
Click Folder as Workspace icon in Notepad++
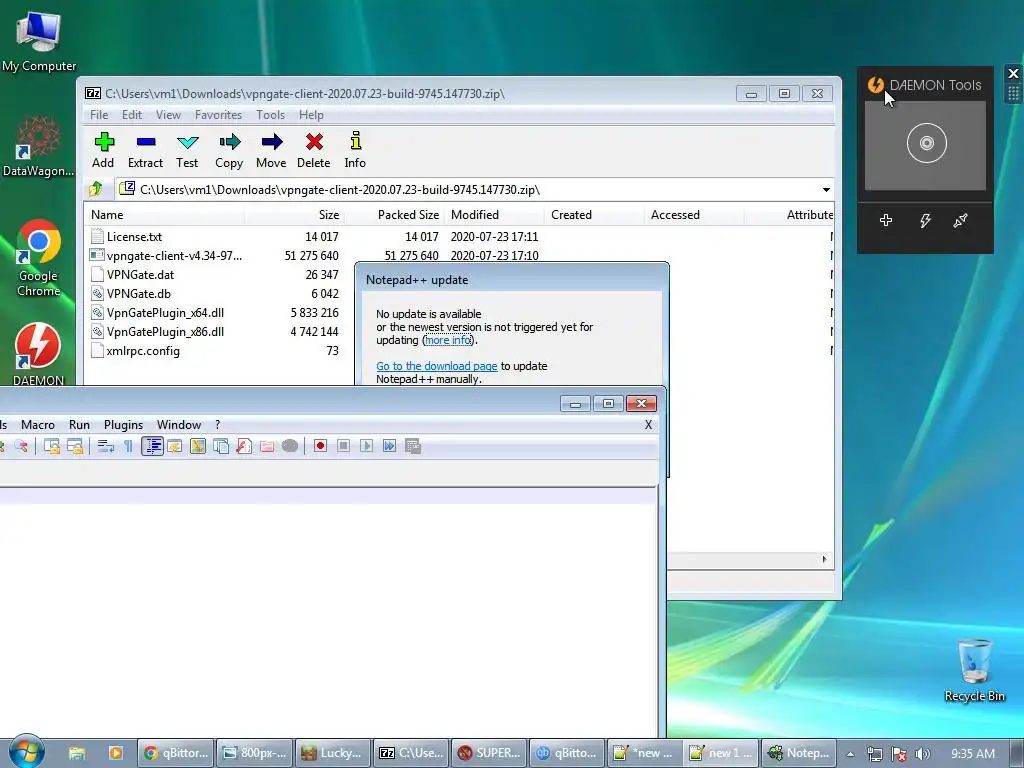tap(267, 446)
